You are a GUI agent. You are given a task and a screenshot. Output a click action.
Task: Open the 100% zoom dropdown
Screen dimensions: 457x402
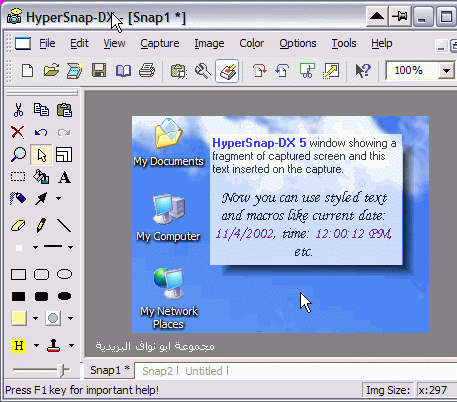coord(446,71)
